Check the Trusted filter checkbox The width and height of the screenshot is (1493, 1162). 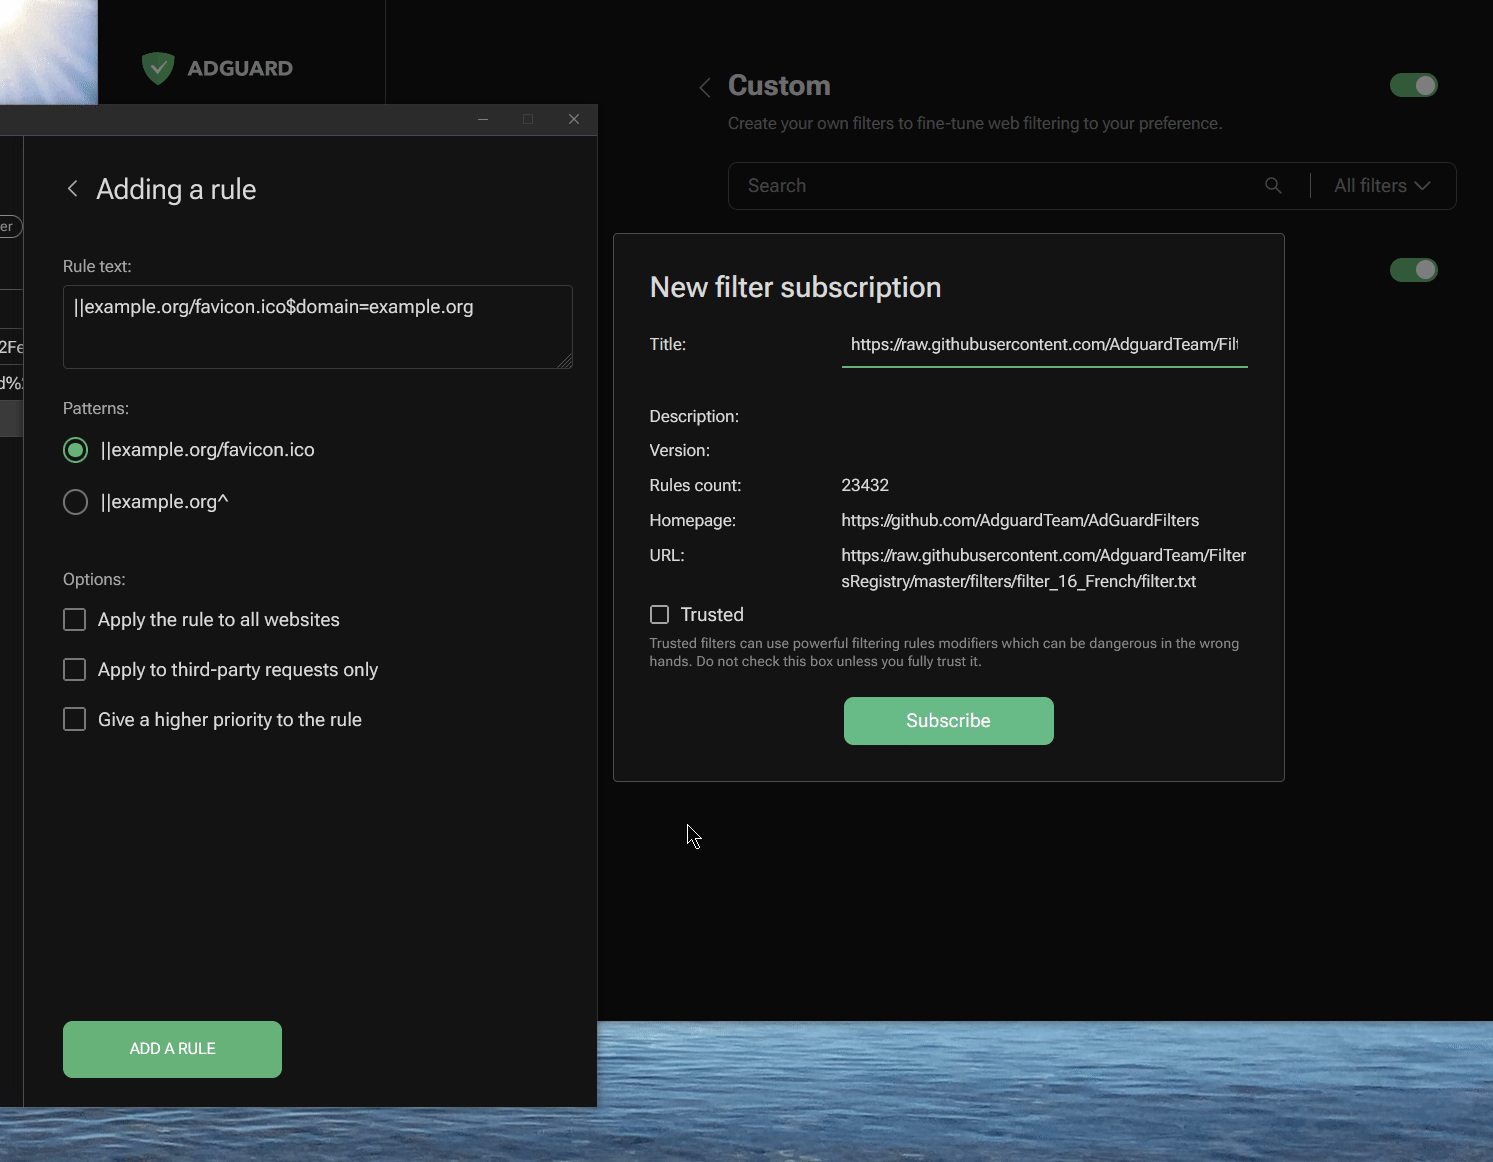pos(659,614)
